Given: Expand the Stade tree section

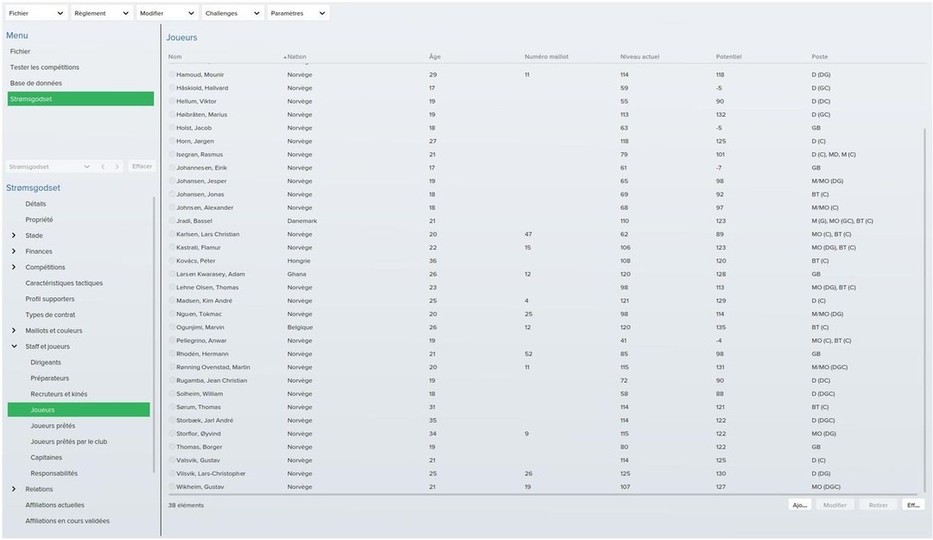Looking at the screenshot, I should [14, 235].
